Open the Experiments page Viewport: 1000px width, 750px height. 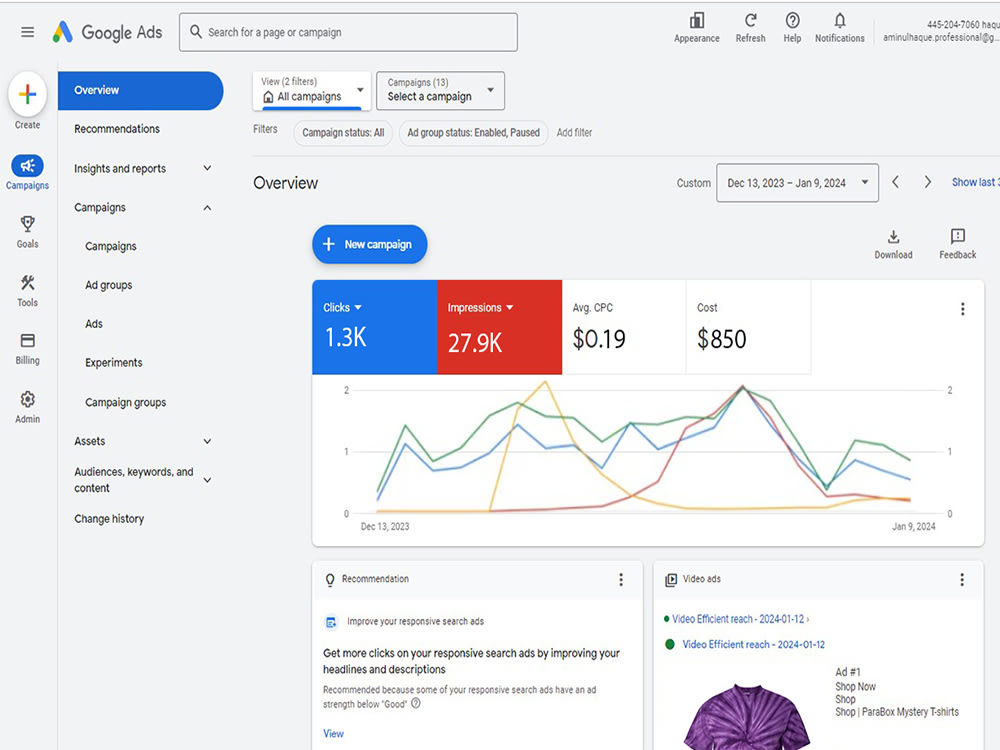coord(114,363)
